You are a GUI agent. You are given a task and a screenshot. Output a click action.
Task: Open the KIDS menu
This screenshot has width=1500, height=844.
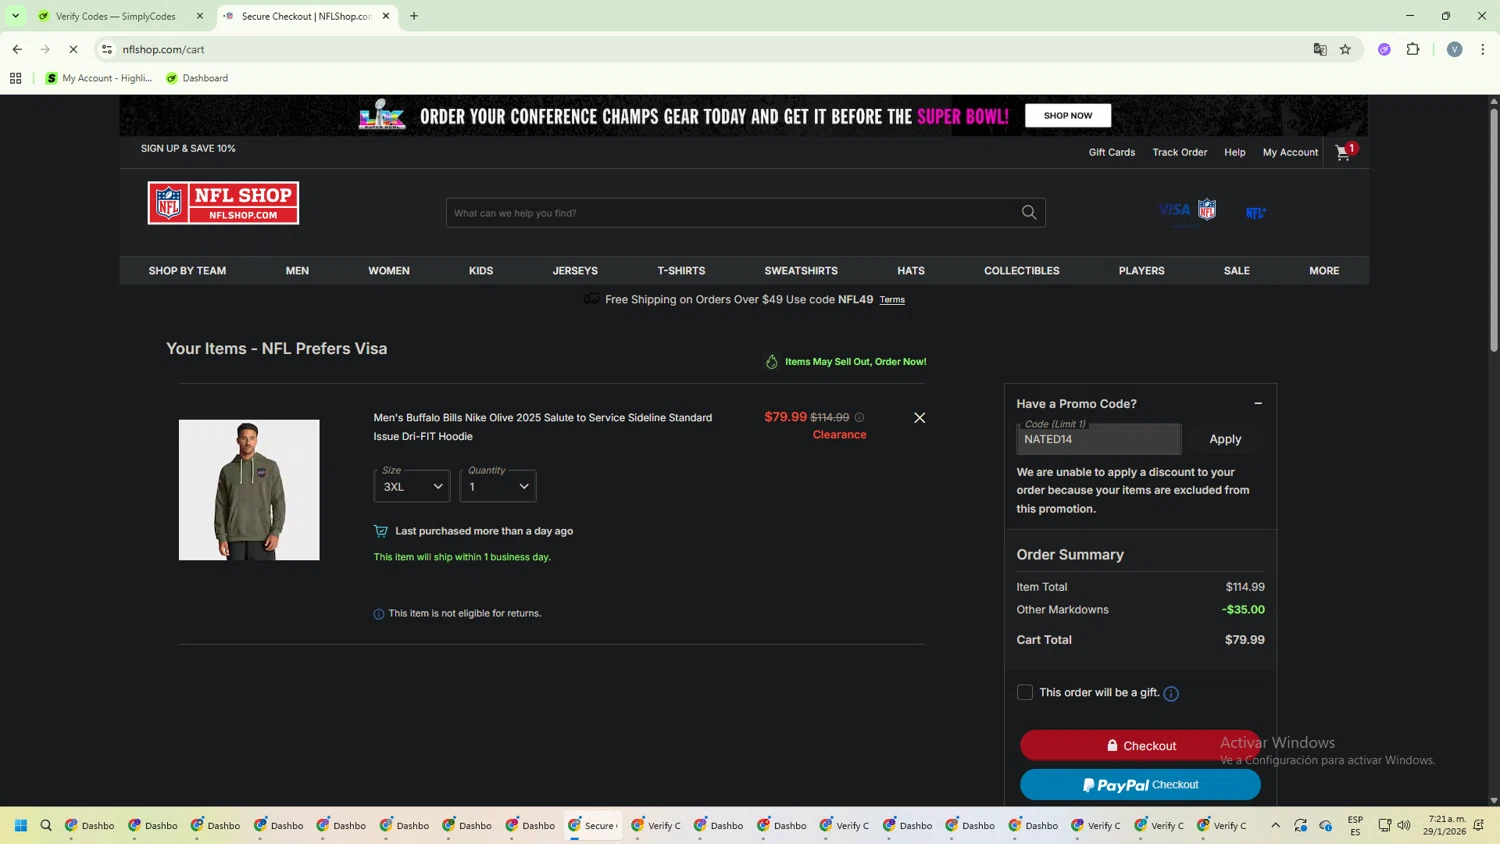(481, 270)
